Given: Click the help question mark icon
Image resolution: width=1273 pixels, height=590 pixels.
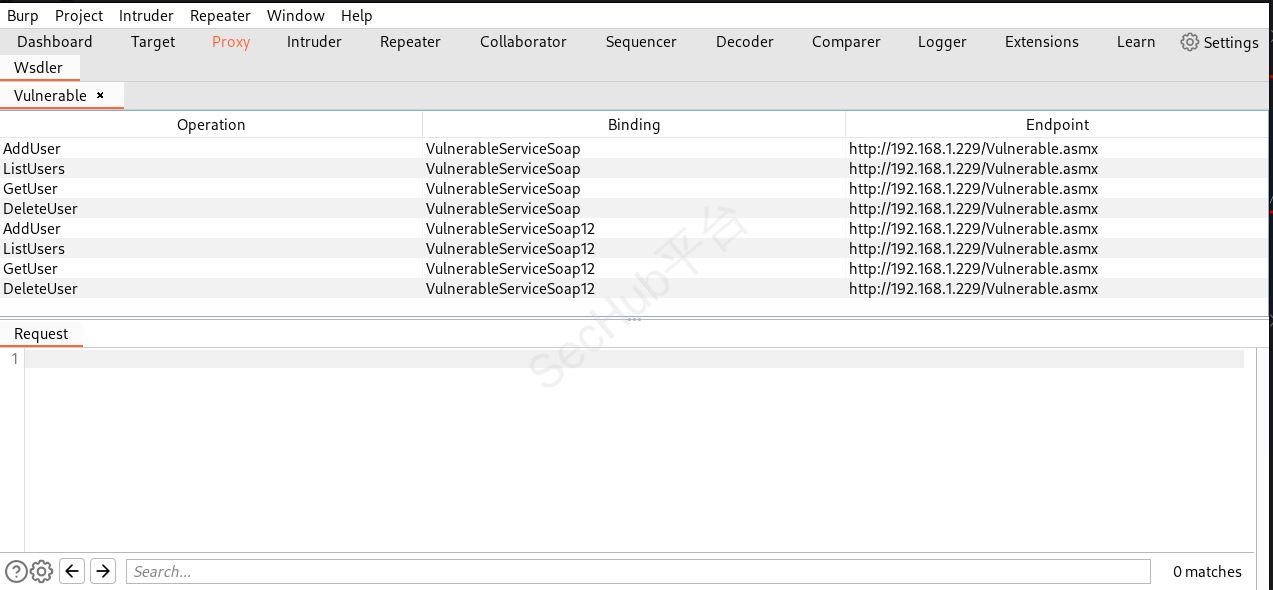Looking at the screenshot, I should (x=16, y=571).
